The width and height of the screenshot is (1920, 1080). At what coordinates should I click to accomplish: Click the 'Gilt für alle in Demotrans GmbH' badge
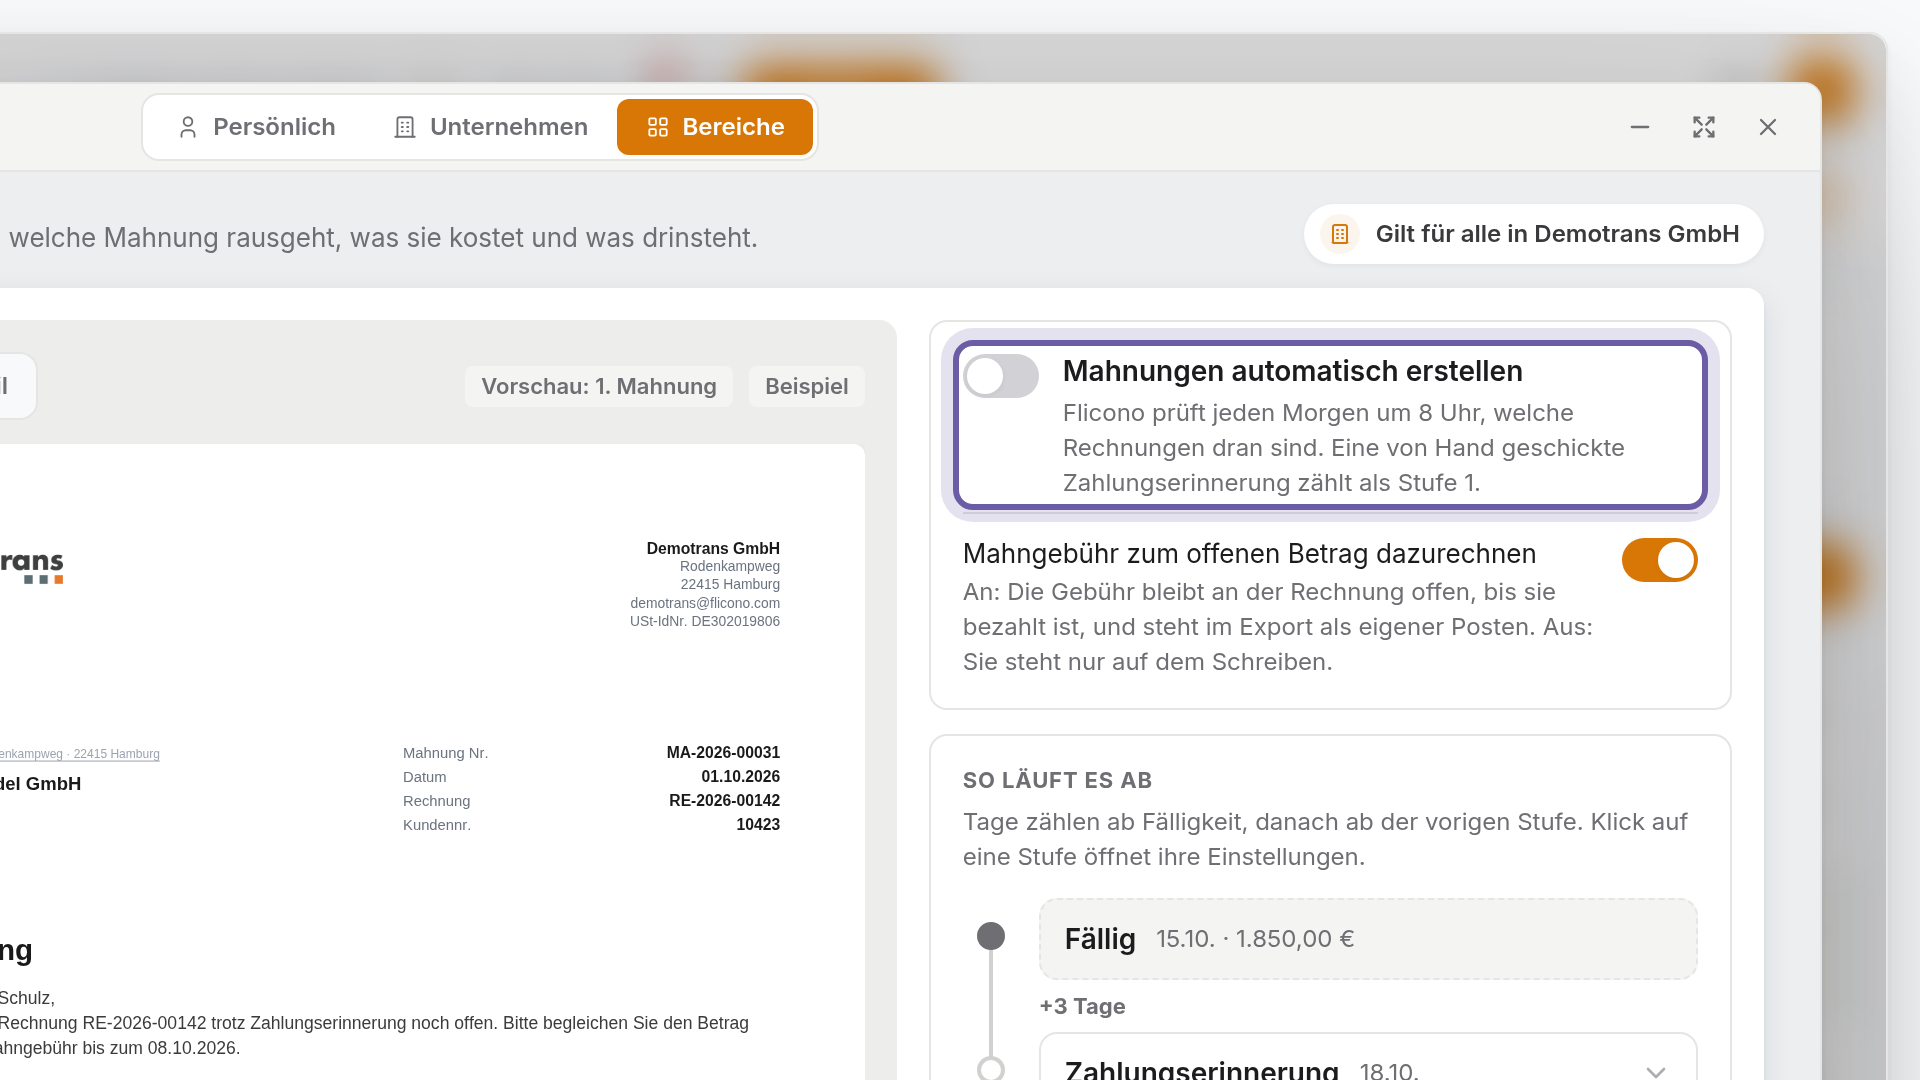click(x=1534, y=234)
